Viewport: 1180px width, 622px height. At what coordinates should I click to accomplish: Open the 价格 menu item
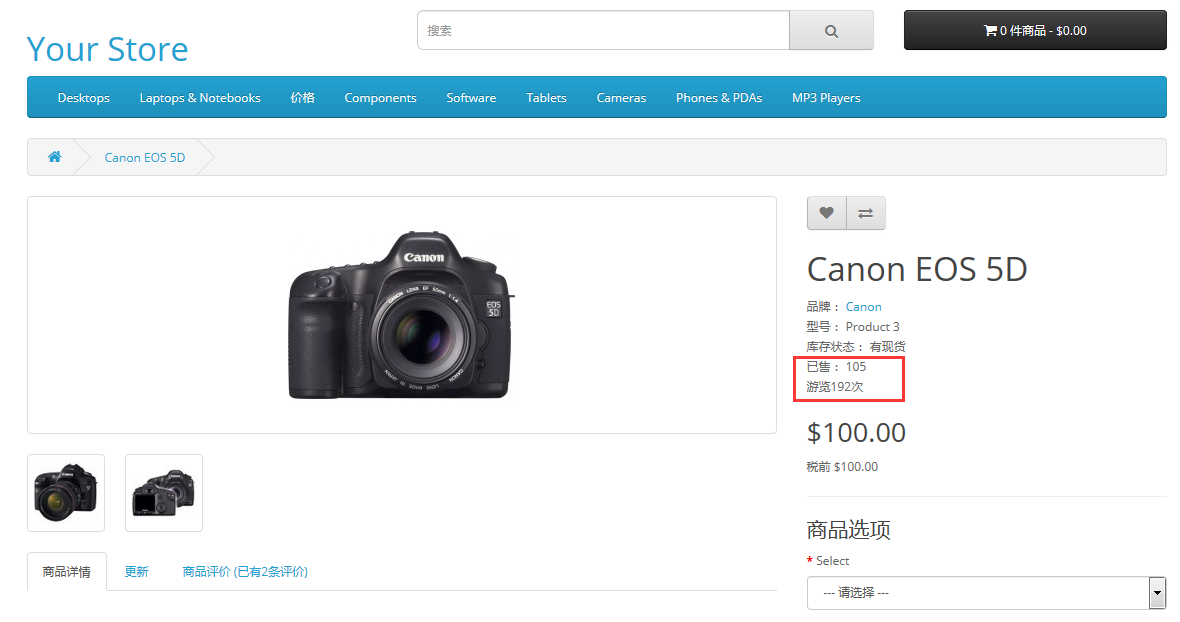tap(303, 98)
